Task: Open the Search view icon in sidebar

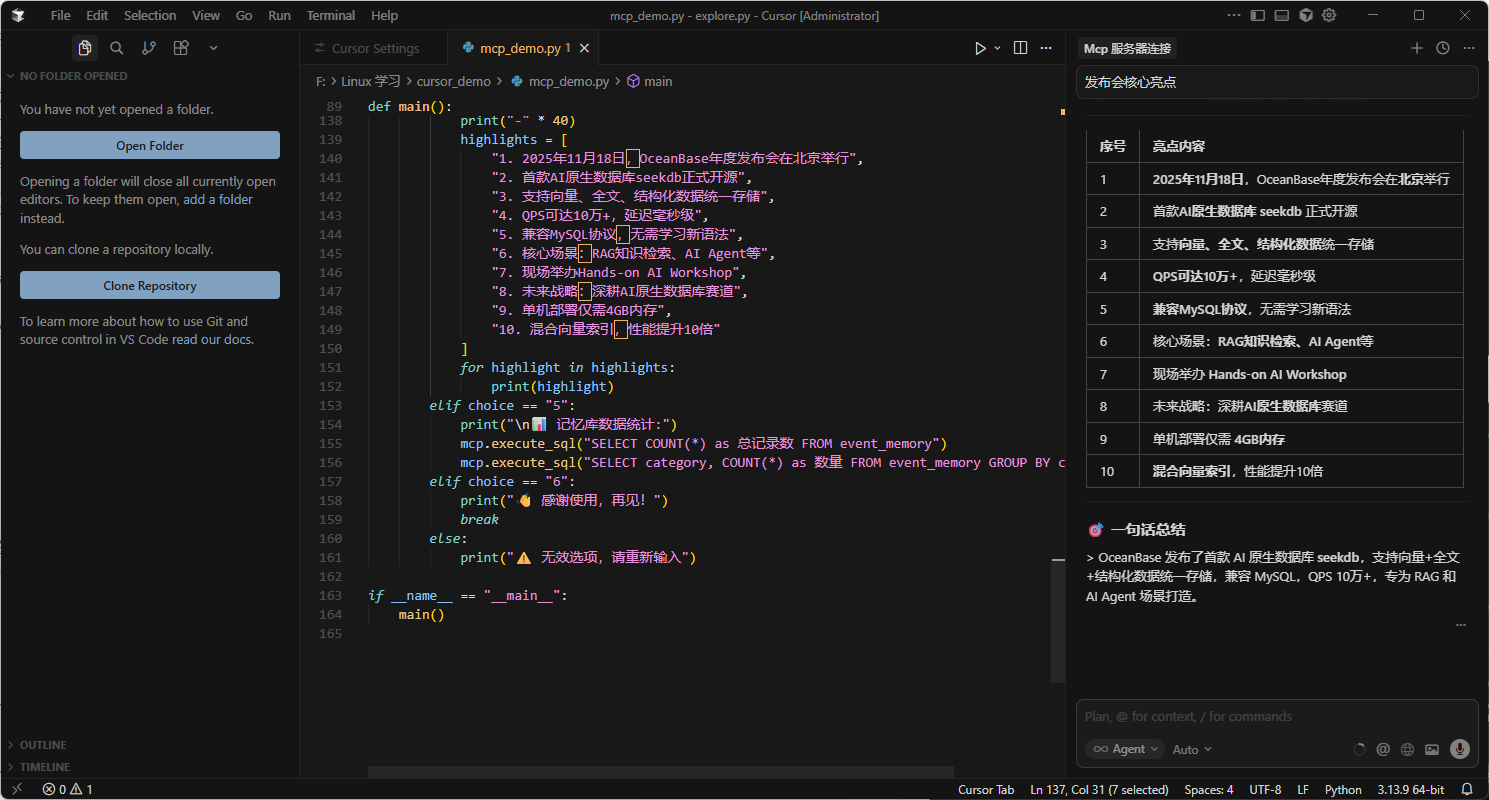Action: (117, 48)
